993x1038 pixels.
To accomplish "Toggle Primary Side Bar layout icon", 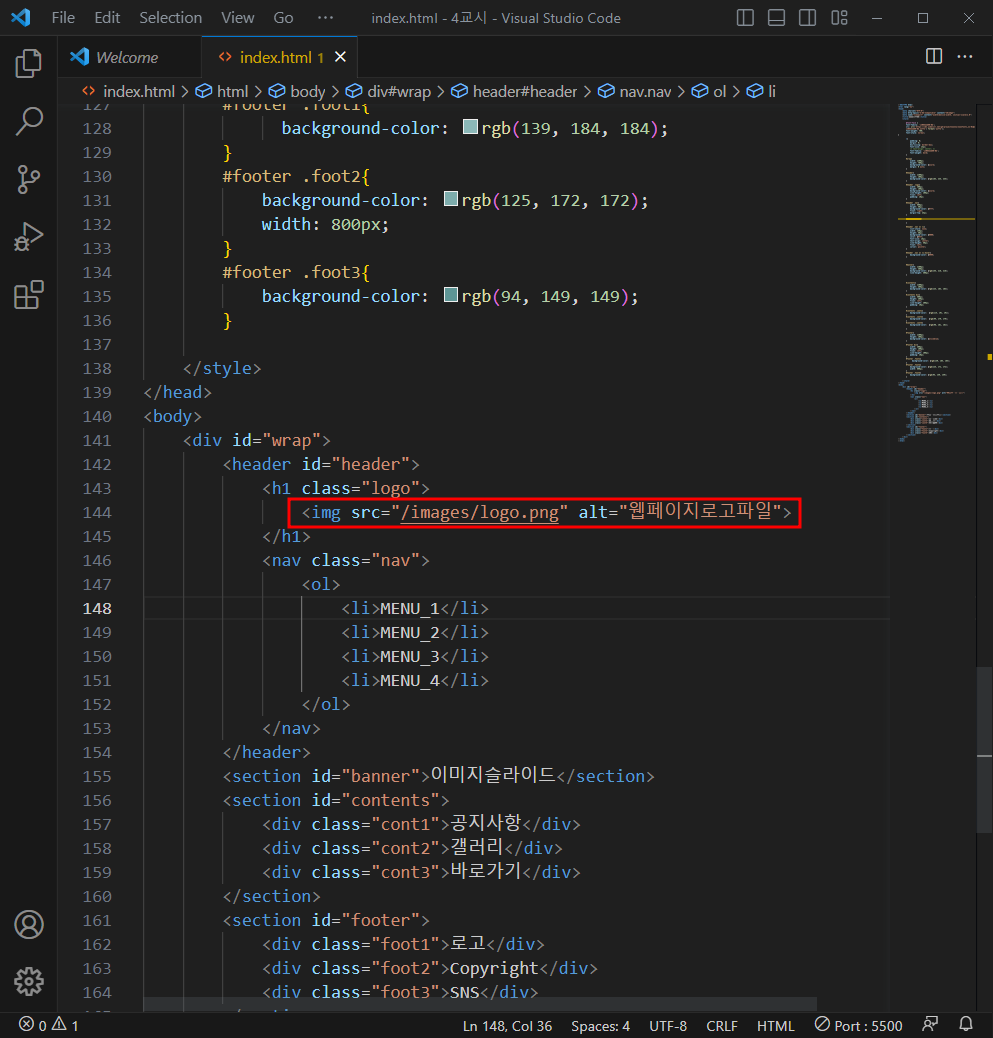I will [x=745, y=18].
